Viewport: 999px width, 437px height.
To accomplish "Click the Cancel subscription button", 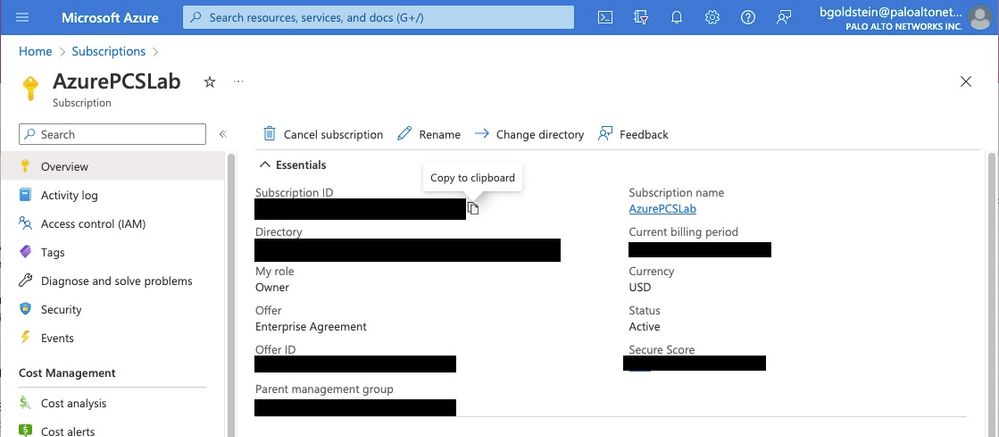I will coord(323,134).
